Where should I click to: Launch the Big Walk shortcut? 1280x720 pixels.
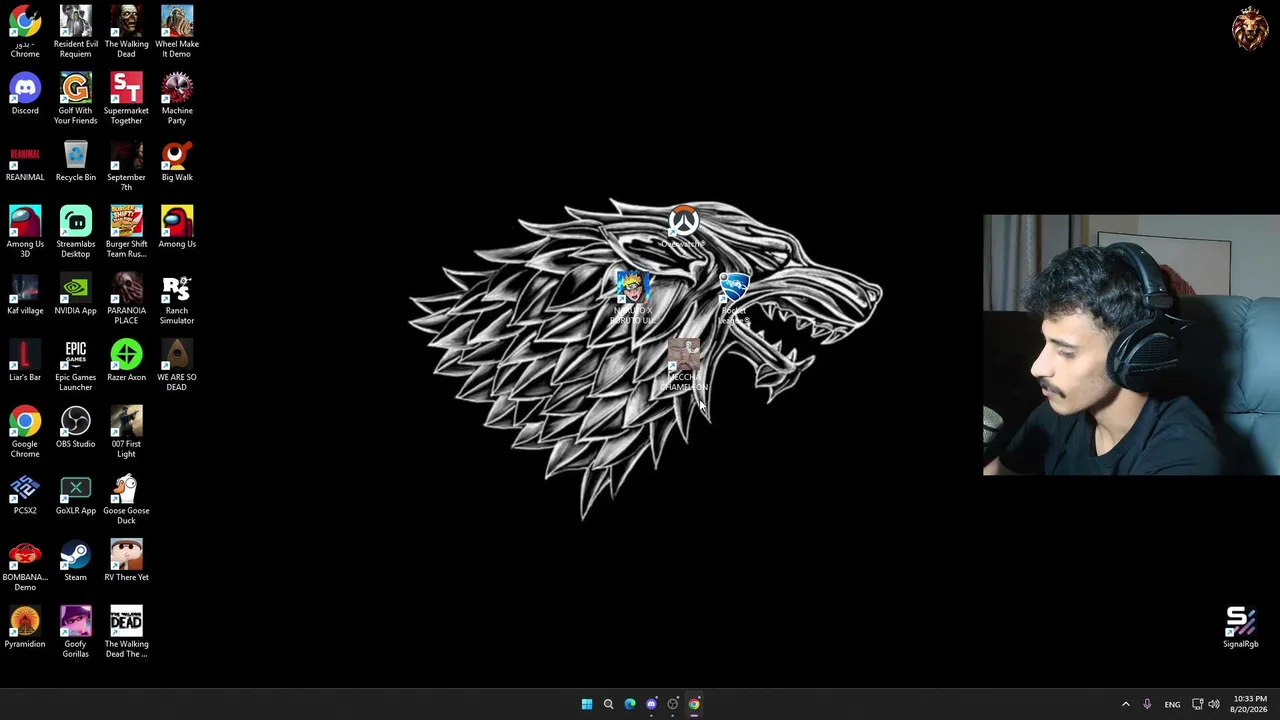click(x=177, y=161)
